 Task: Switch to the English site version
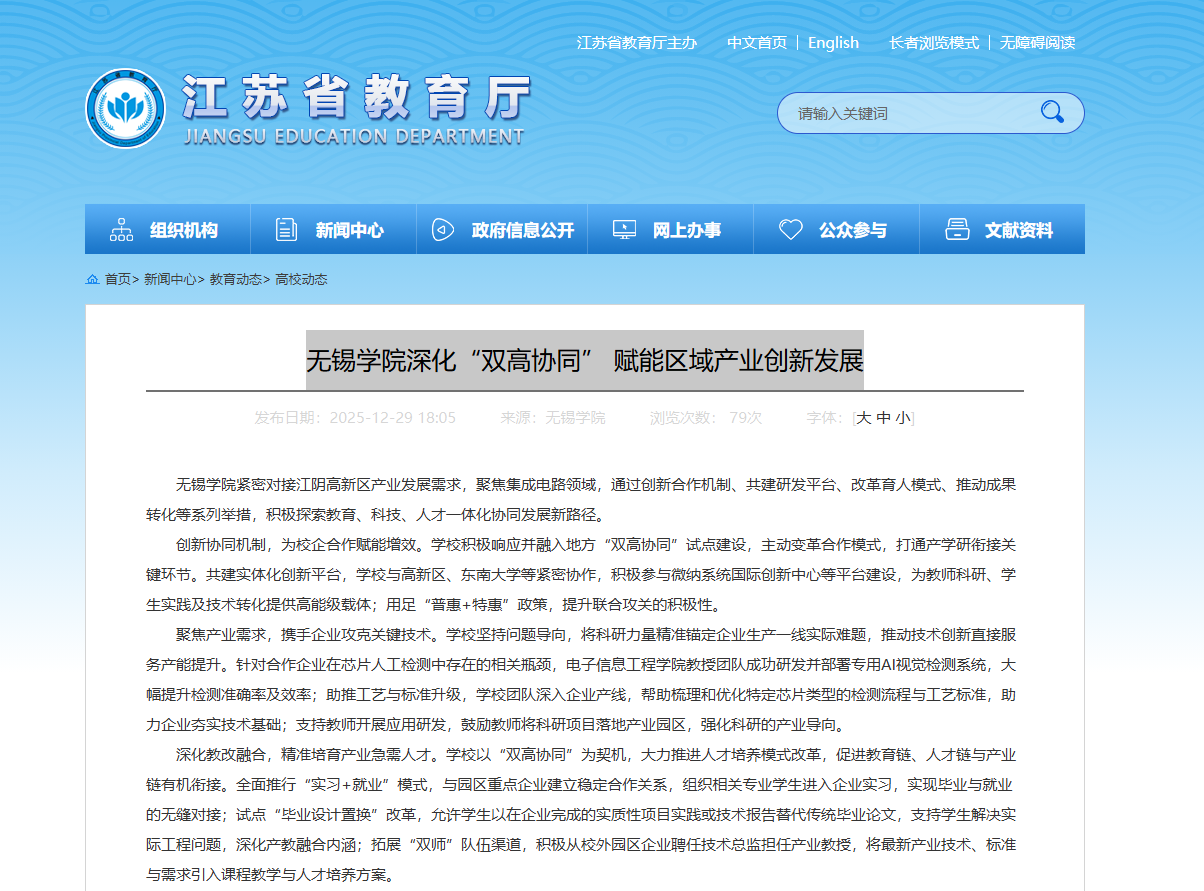tap(833, 42)
